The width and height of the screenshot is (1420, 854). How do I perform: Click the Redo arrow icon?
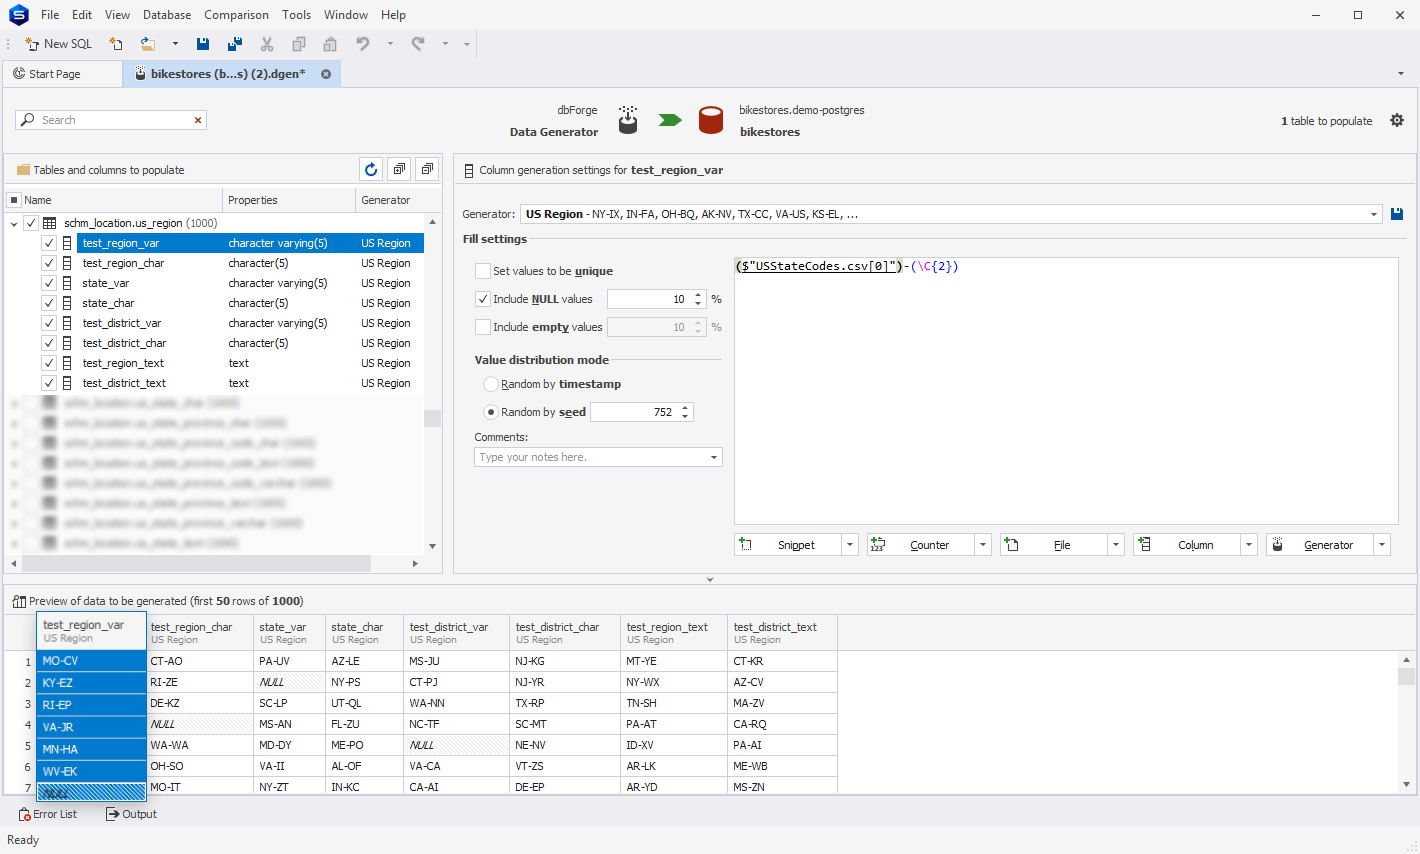coord(418,44)
